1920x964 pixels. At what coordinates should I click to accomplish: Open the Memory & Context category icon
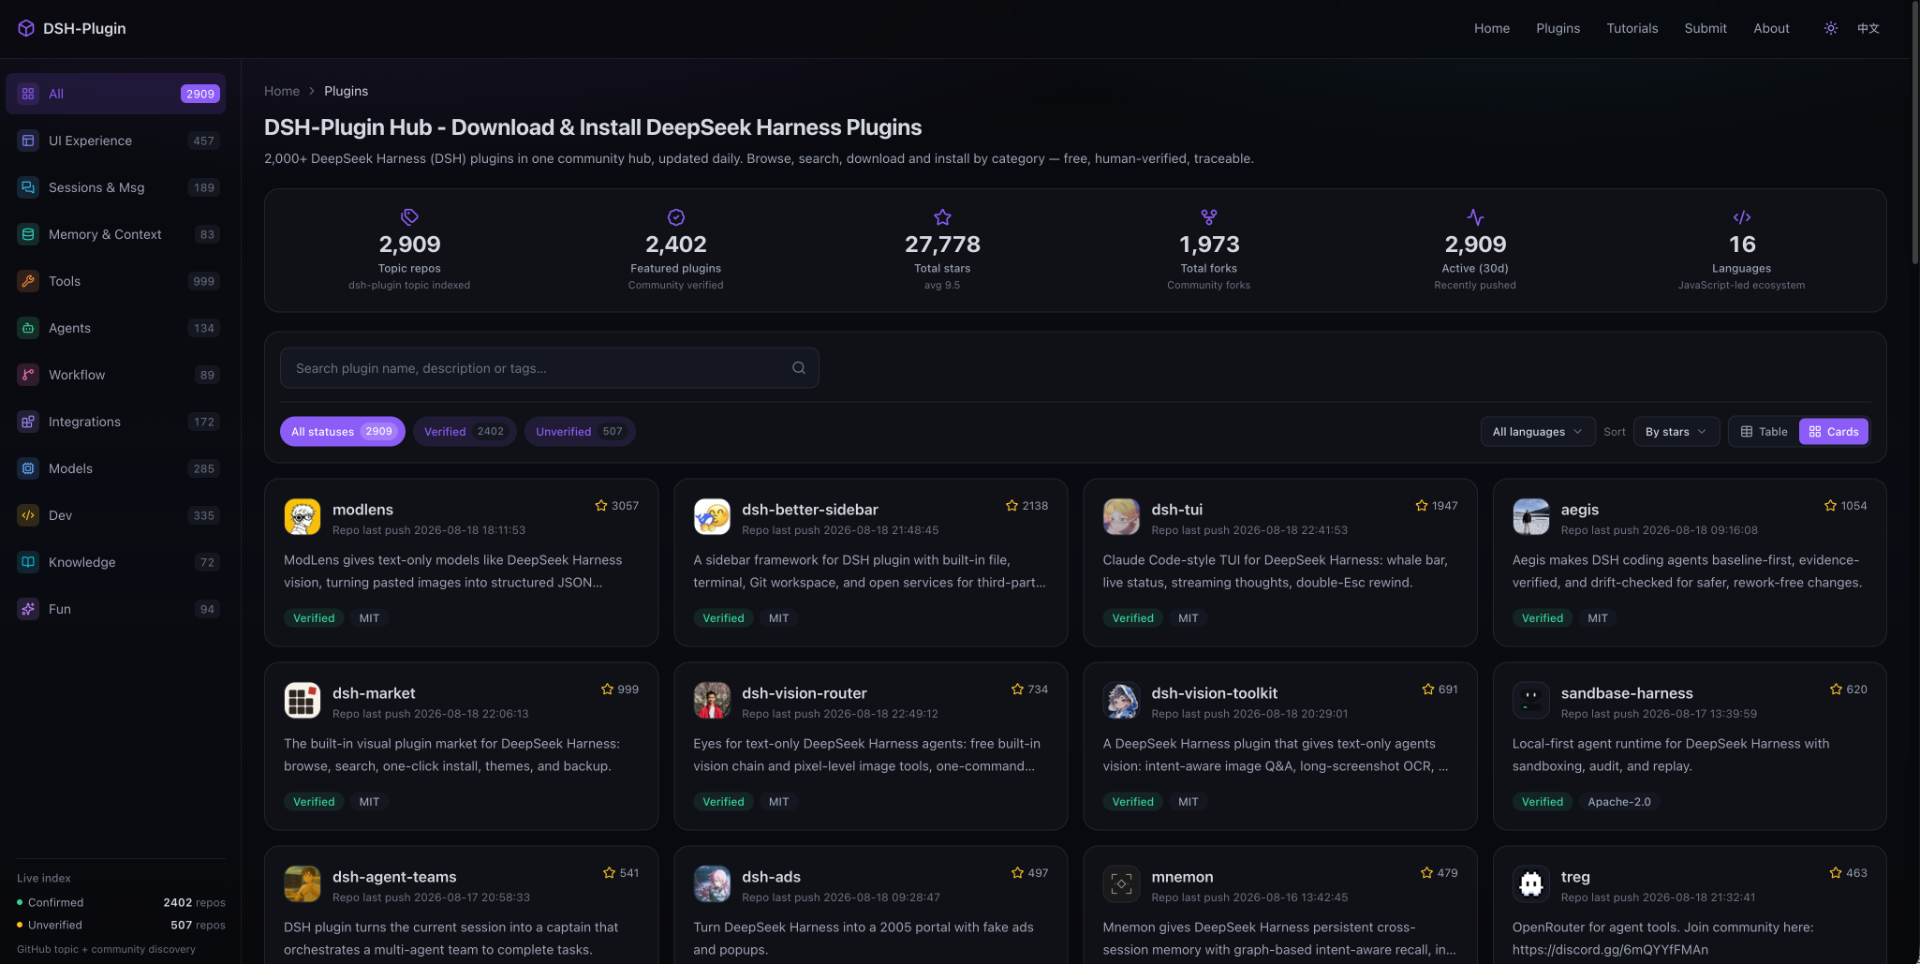click(28, 234)
